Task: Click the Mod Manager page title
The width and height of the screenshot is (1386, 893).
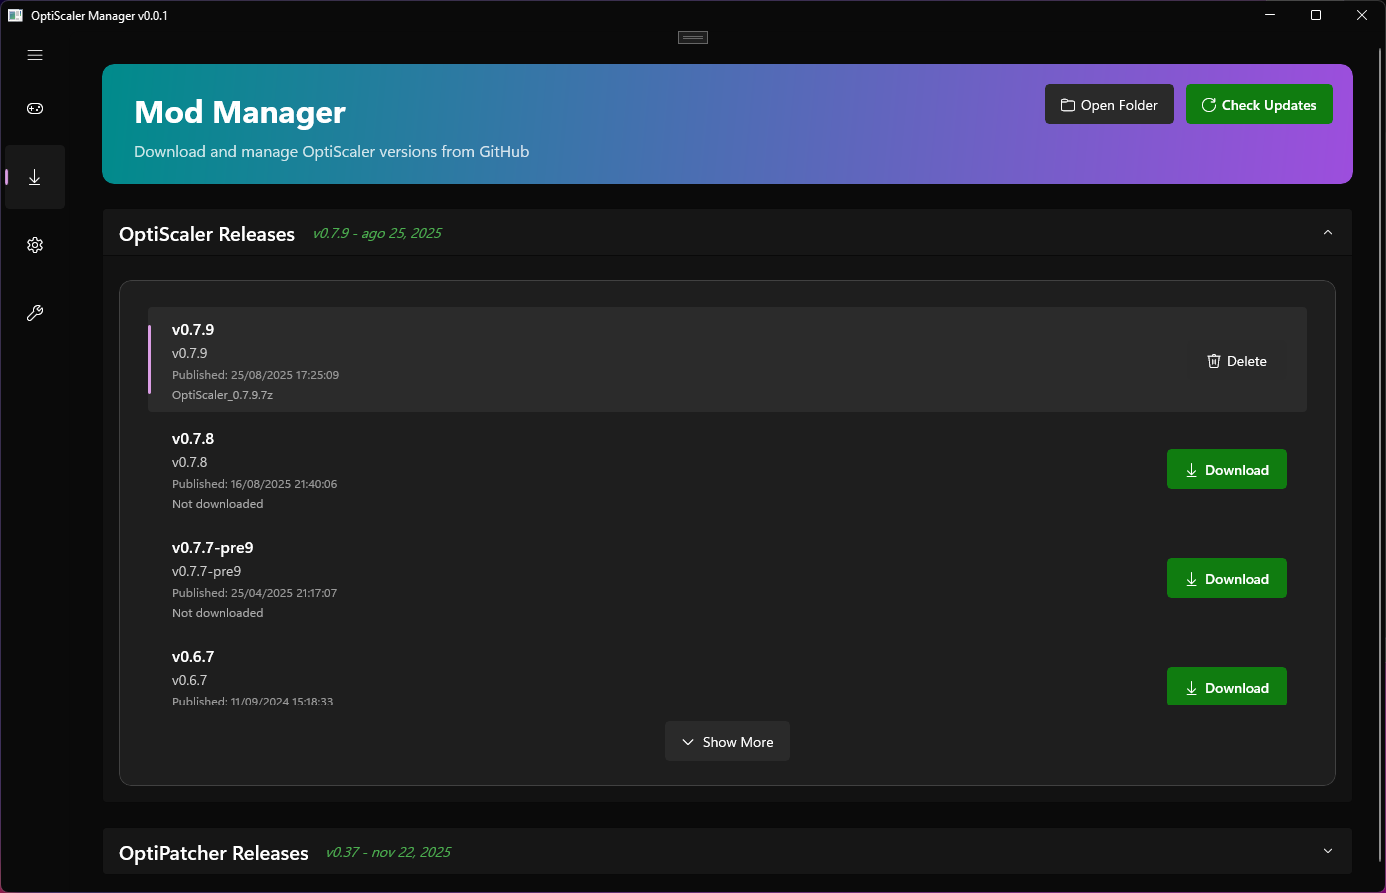Action: point(240,112)
